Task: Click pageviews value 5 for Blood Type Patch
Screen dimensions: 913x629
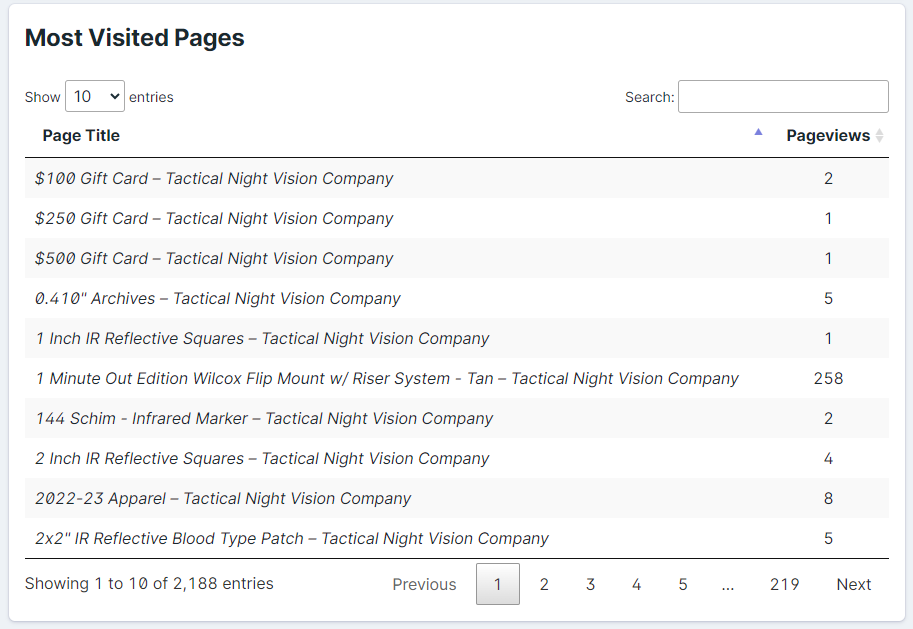Action: coord(828,538)
